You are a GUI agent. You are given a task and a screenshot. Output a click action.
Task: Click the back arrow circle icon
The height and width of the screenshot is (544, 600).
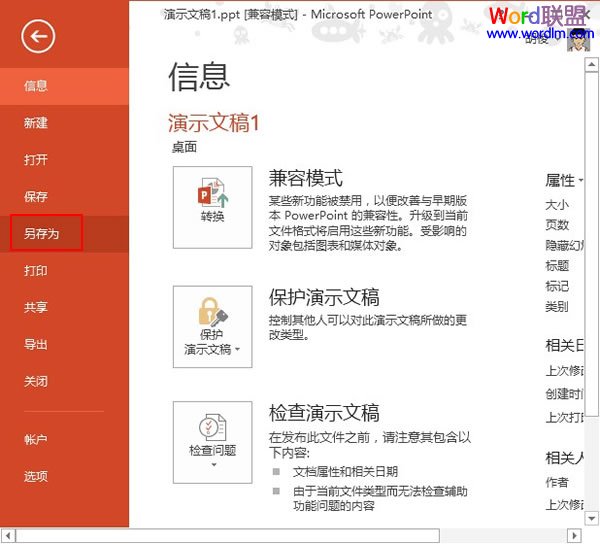38,36
